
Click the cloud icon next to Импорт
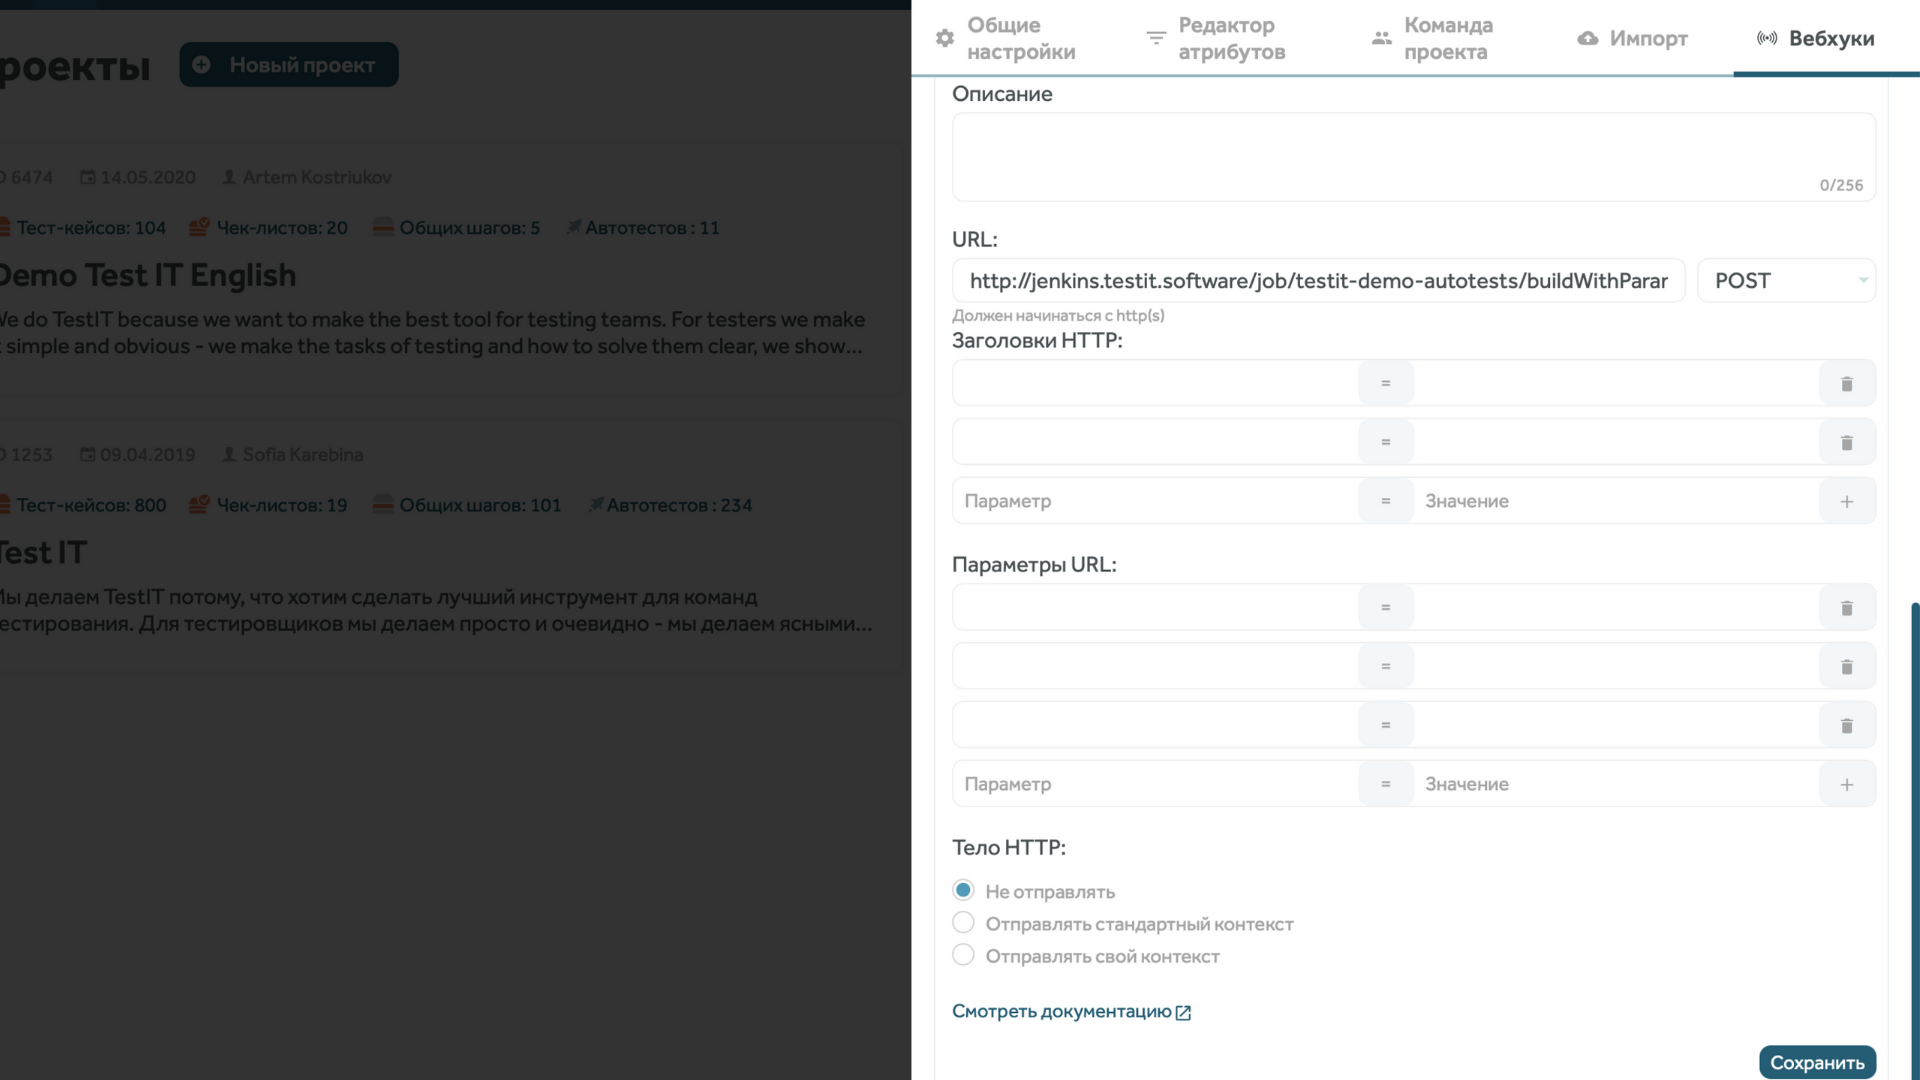1587,38
